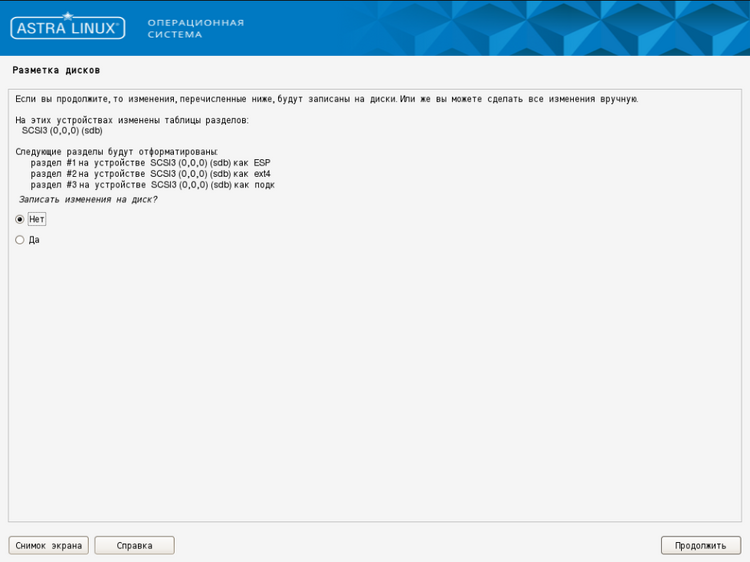Click the "Записать изменения на диск?" question
The width and height of the screenshot is (750, 562).
pyautogui.click(x=88, y=200)
